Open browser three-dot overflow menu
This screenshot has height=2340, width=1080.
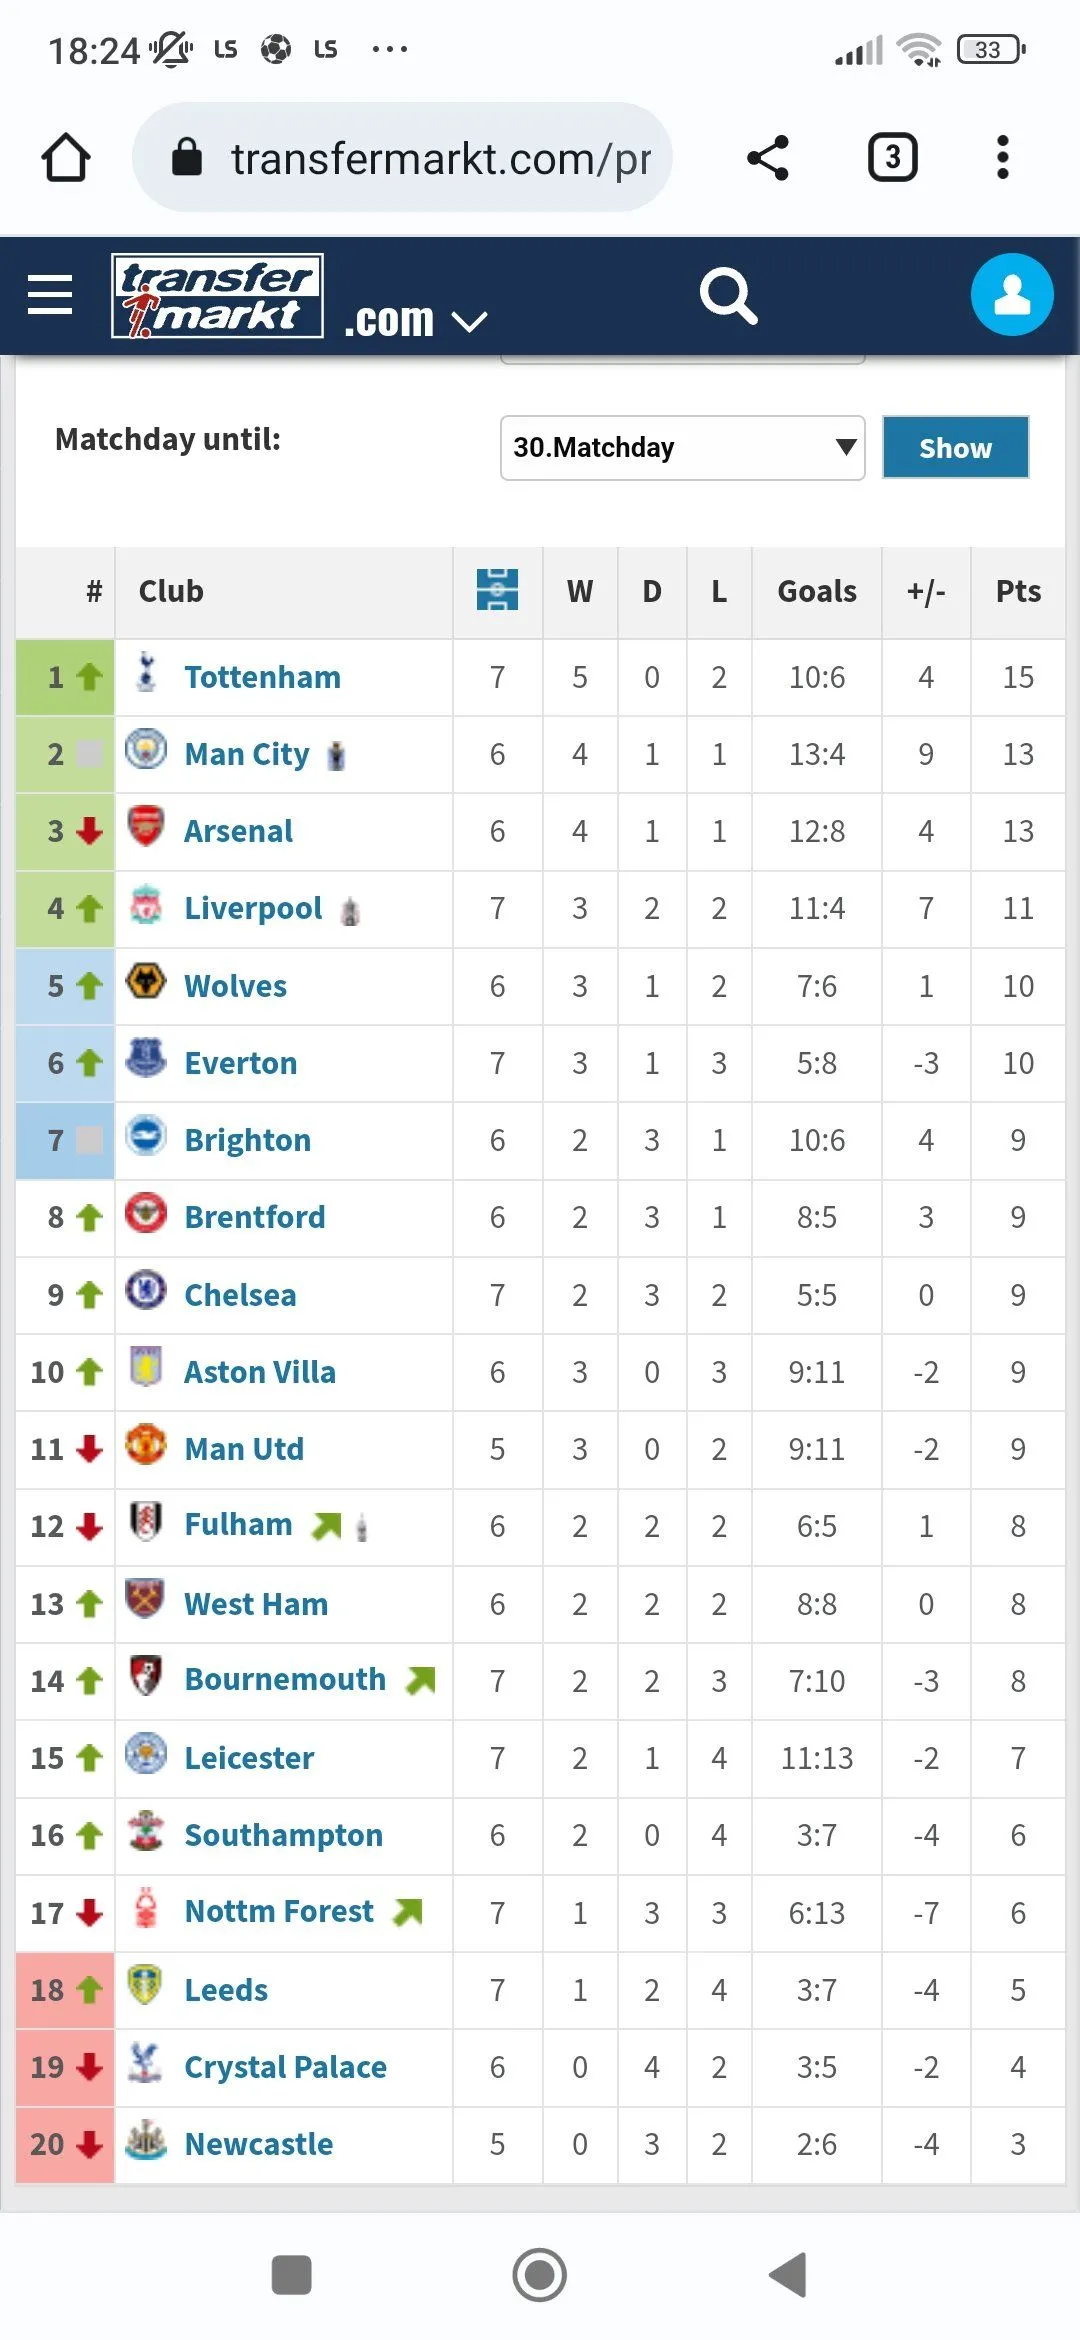tap(1002, 158)
